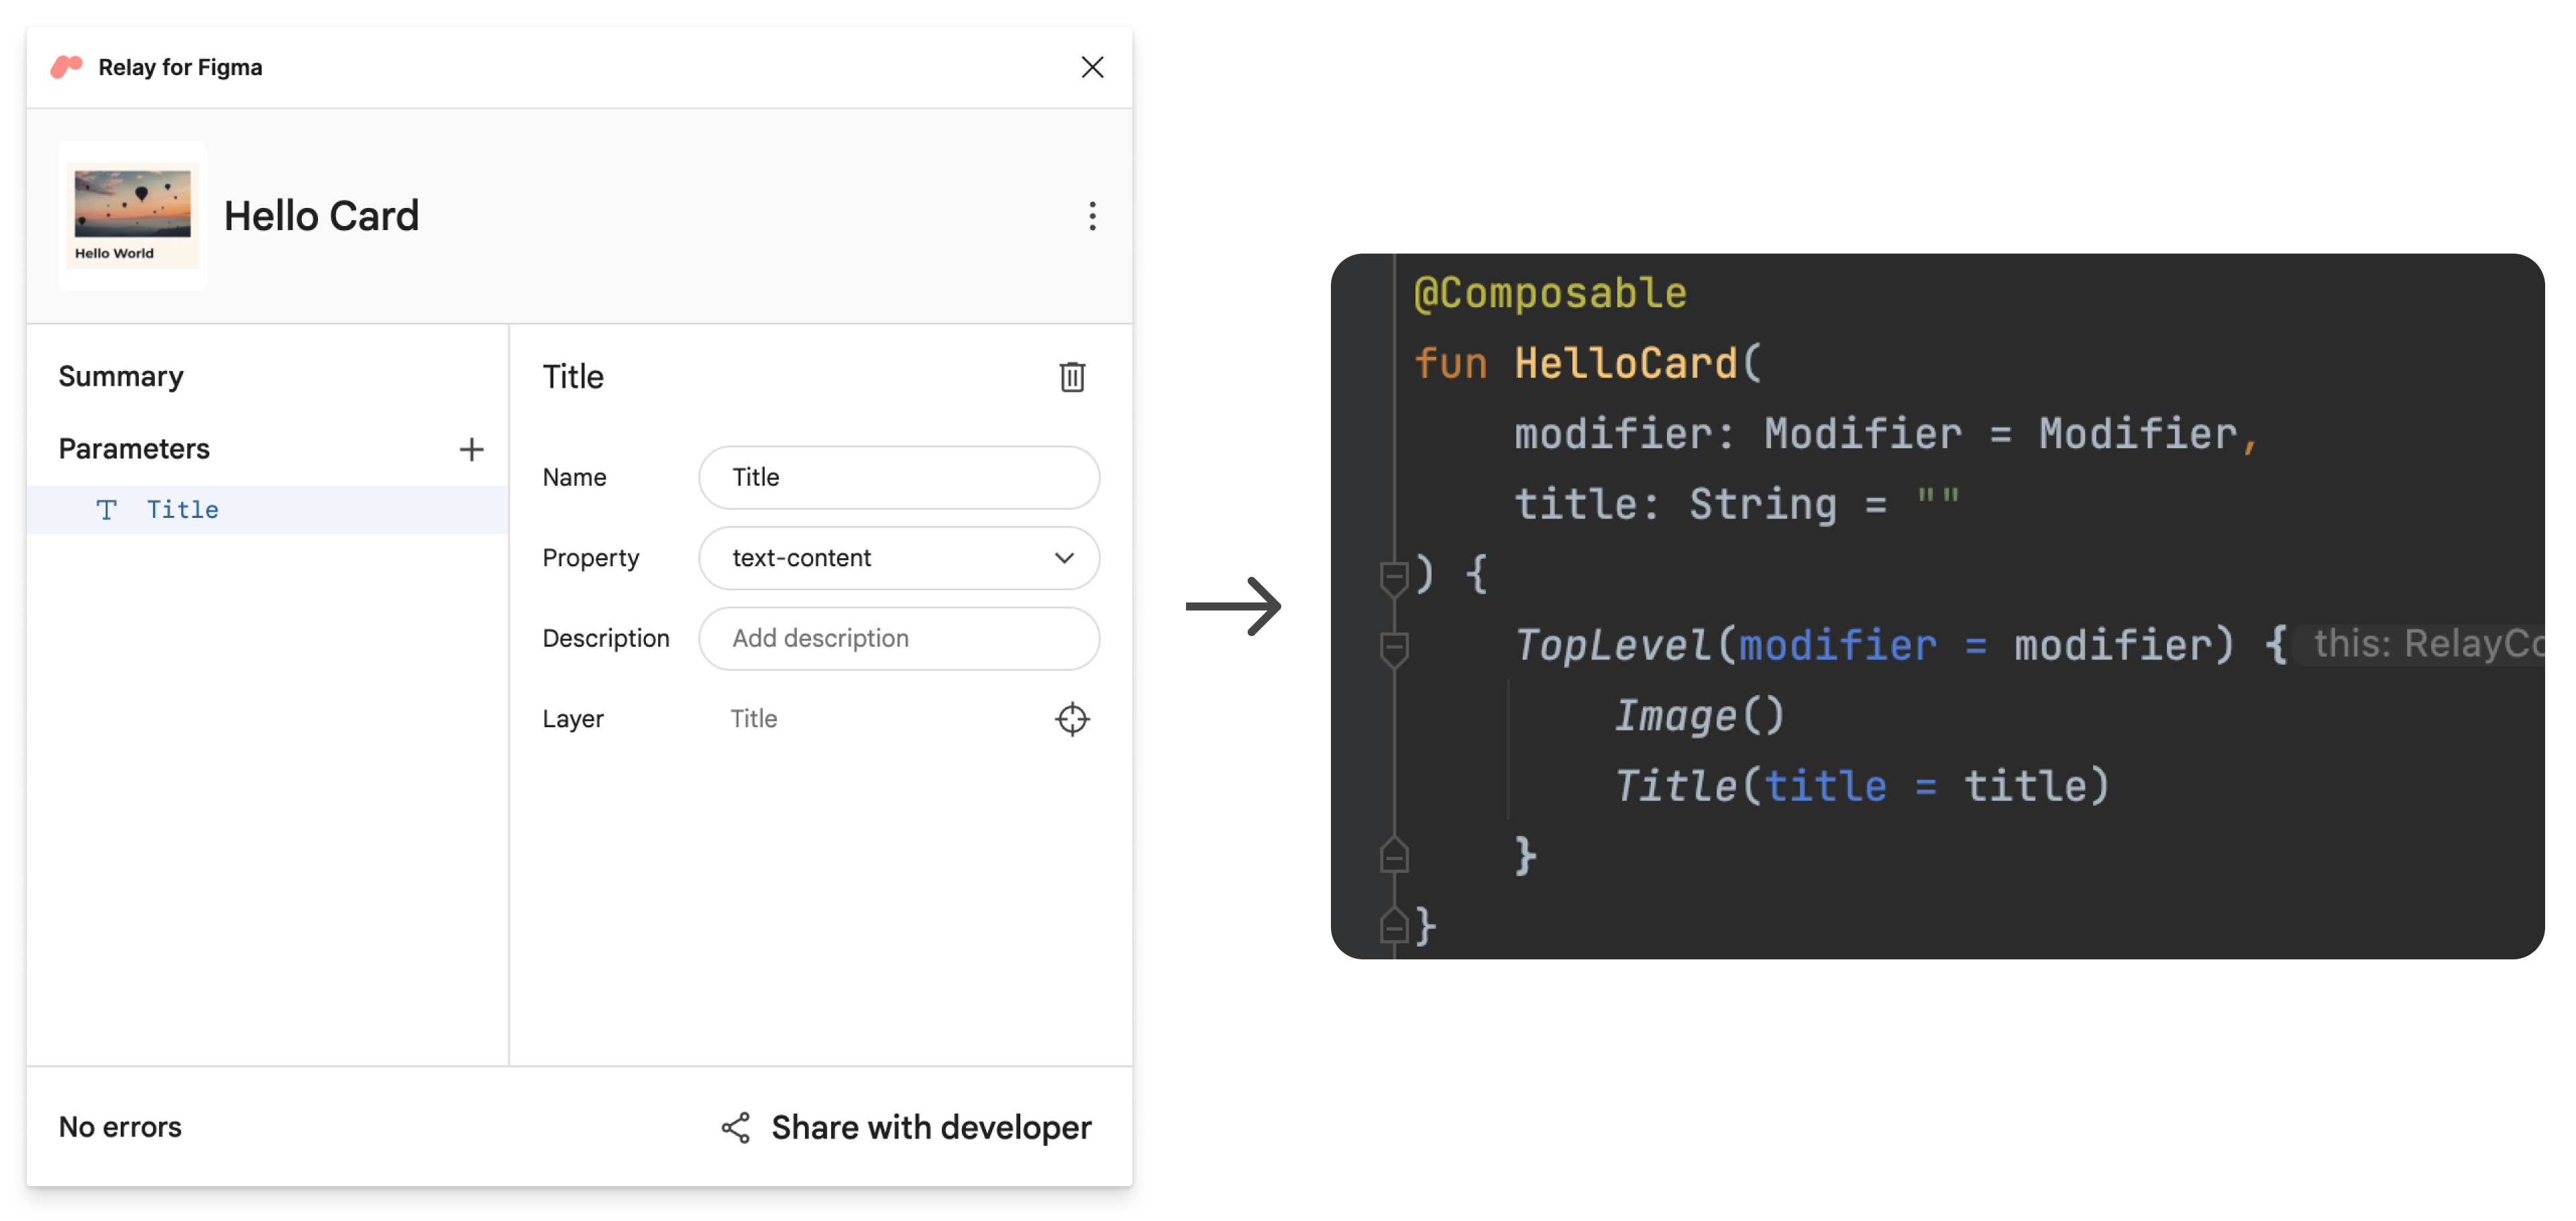Click the Add description placeholder field

tap(899, 637)
